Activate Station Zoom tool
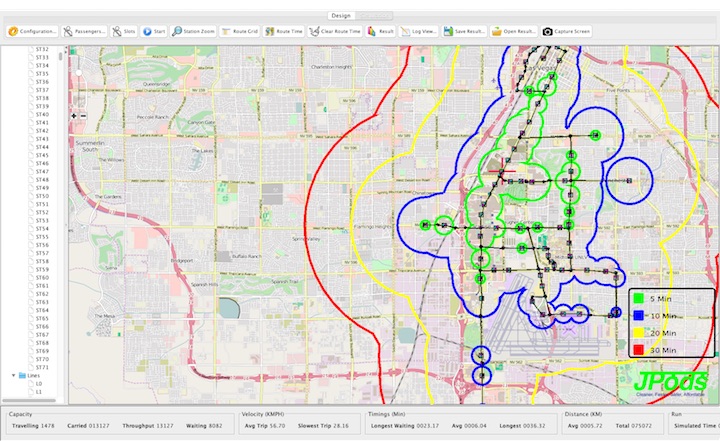The width and height of the screenshot is (720, 441). (x=193, y=31)
